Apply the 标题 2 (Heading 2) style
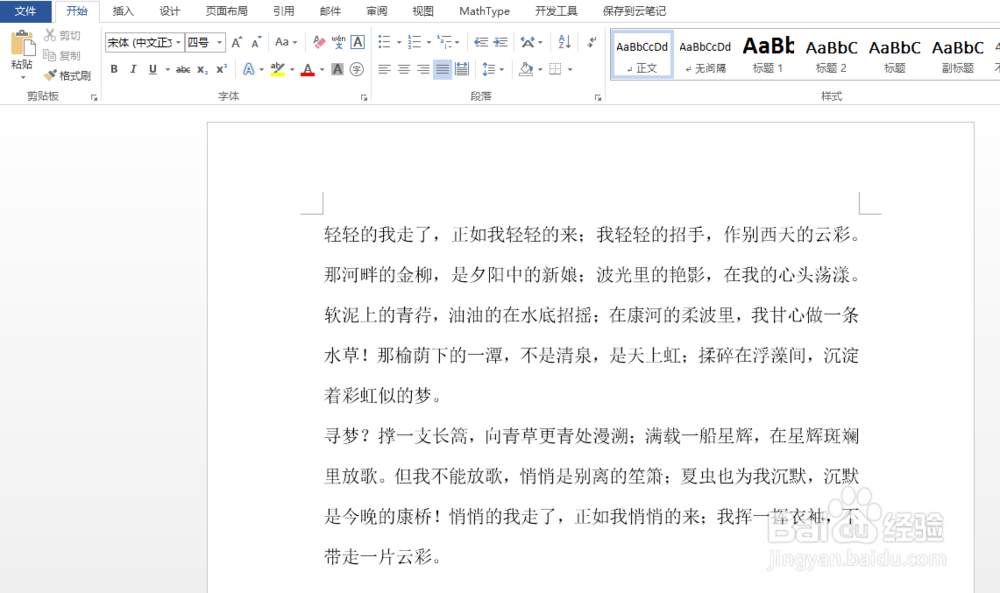 (831, 55)
